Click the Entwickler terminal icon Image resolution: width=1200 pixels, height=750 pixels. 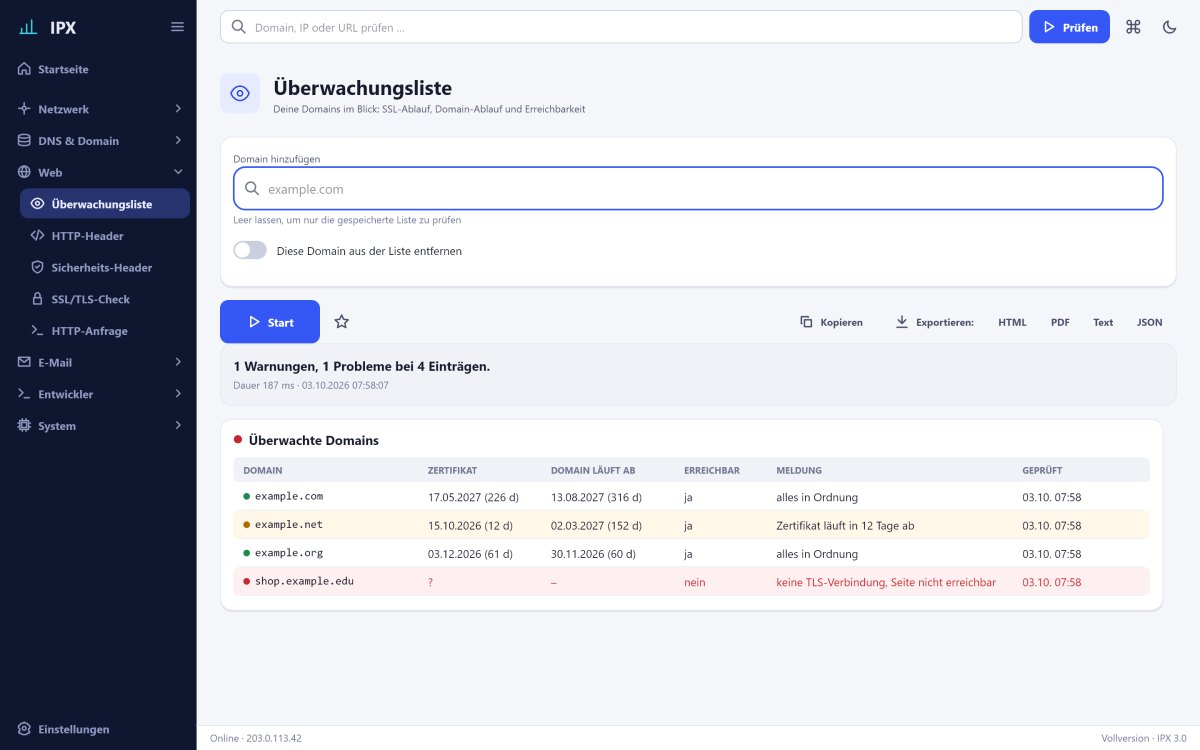tap(25, 394)
